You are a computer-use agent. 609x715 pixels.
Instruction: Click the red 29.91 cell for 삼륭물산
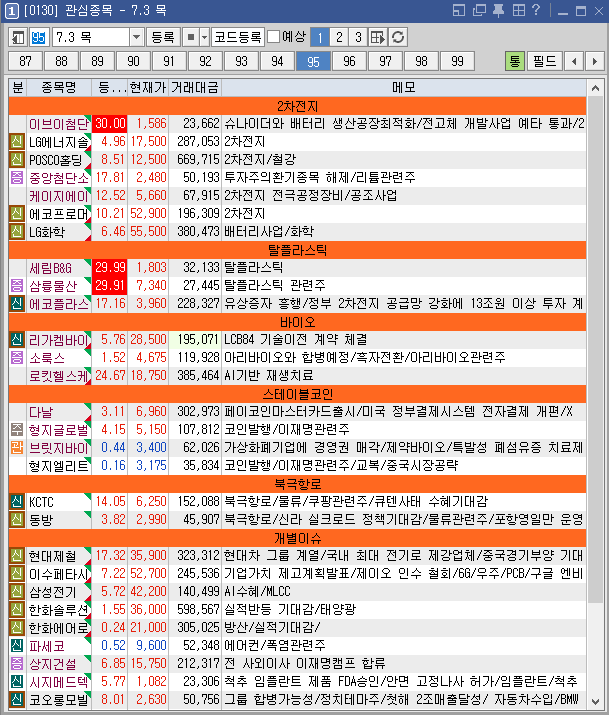click(110, 285)
